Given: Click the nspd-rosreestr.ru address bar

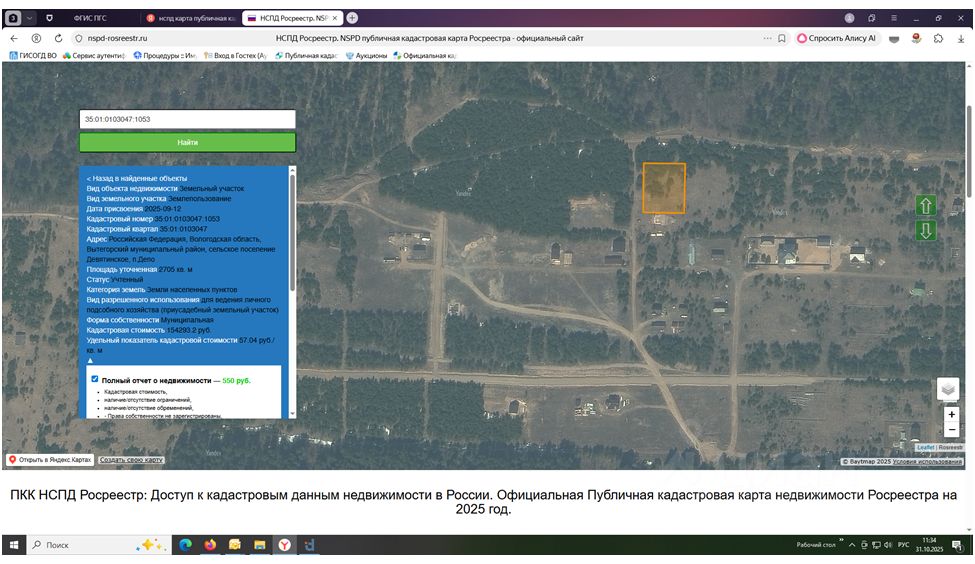Looking at the screenshot, I should [x=118, y=38].
